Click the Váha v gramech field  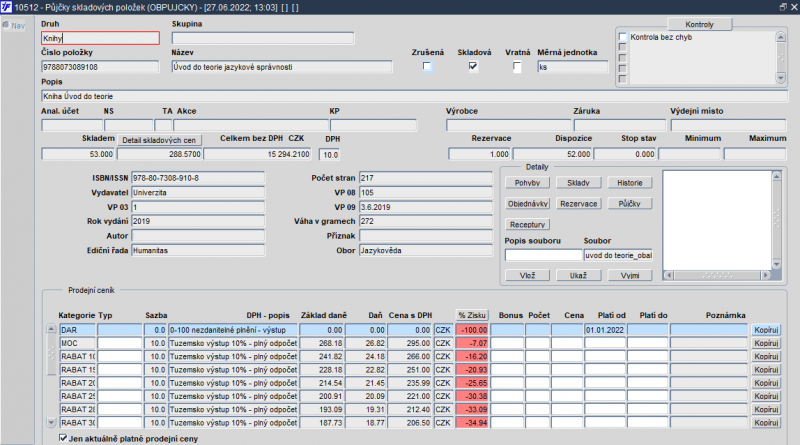click(x=426, y=221)
